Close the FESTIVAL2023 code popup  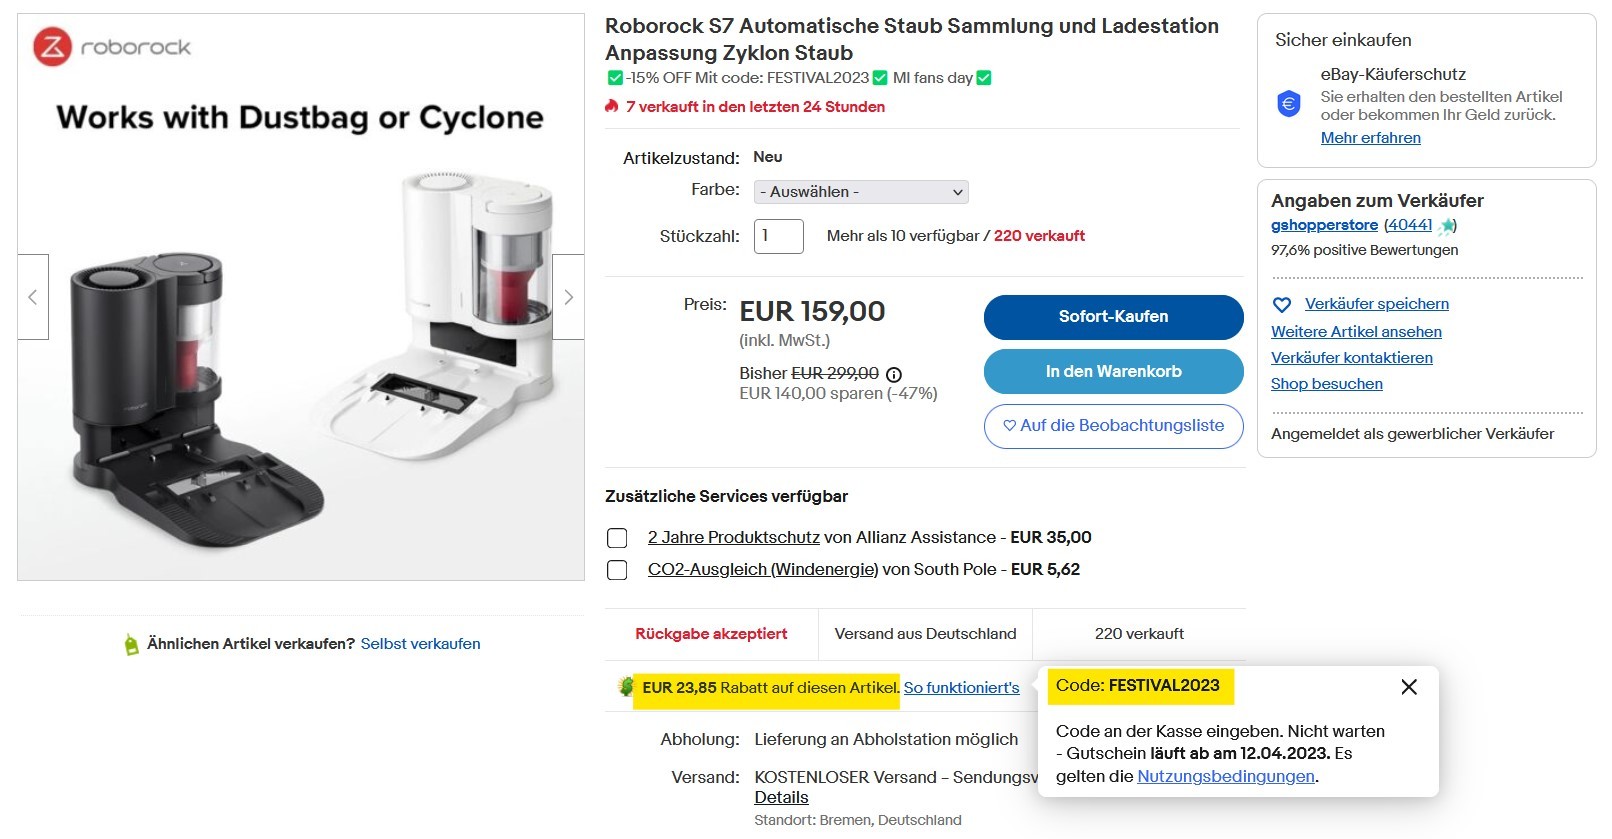click(1409, 687)
